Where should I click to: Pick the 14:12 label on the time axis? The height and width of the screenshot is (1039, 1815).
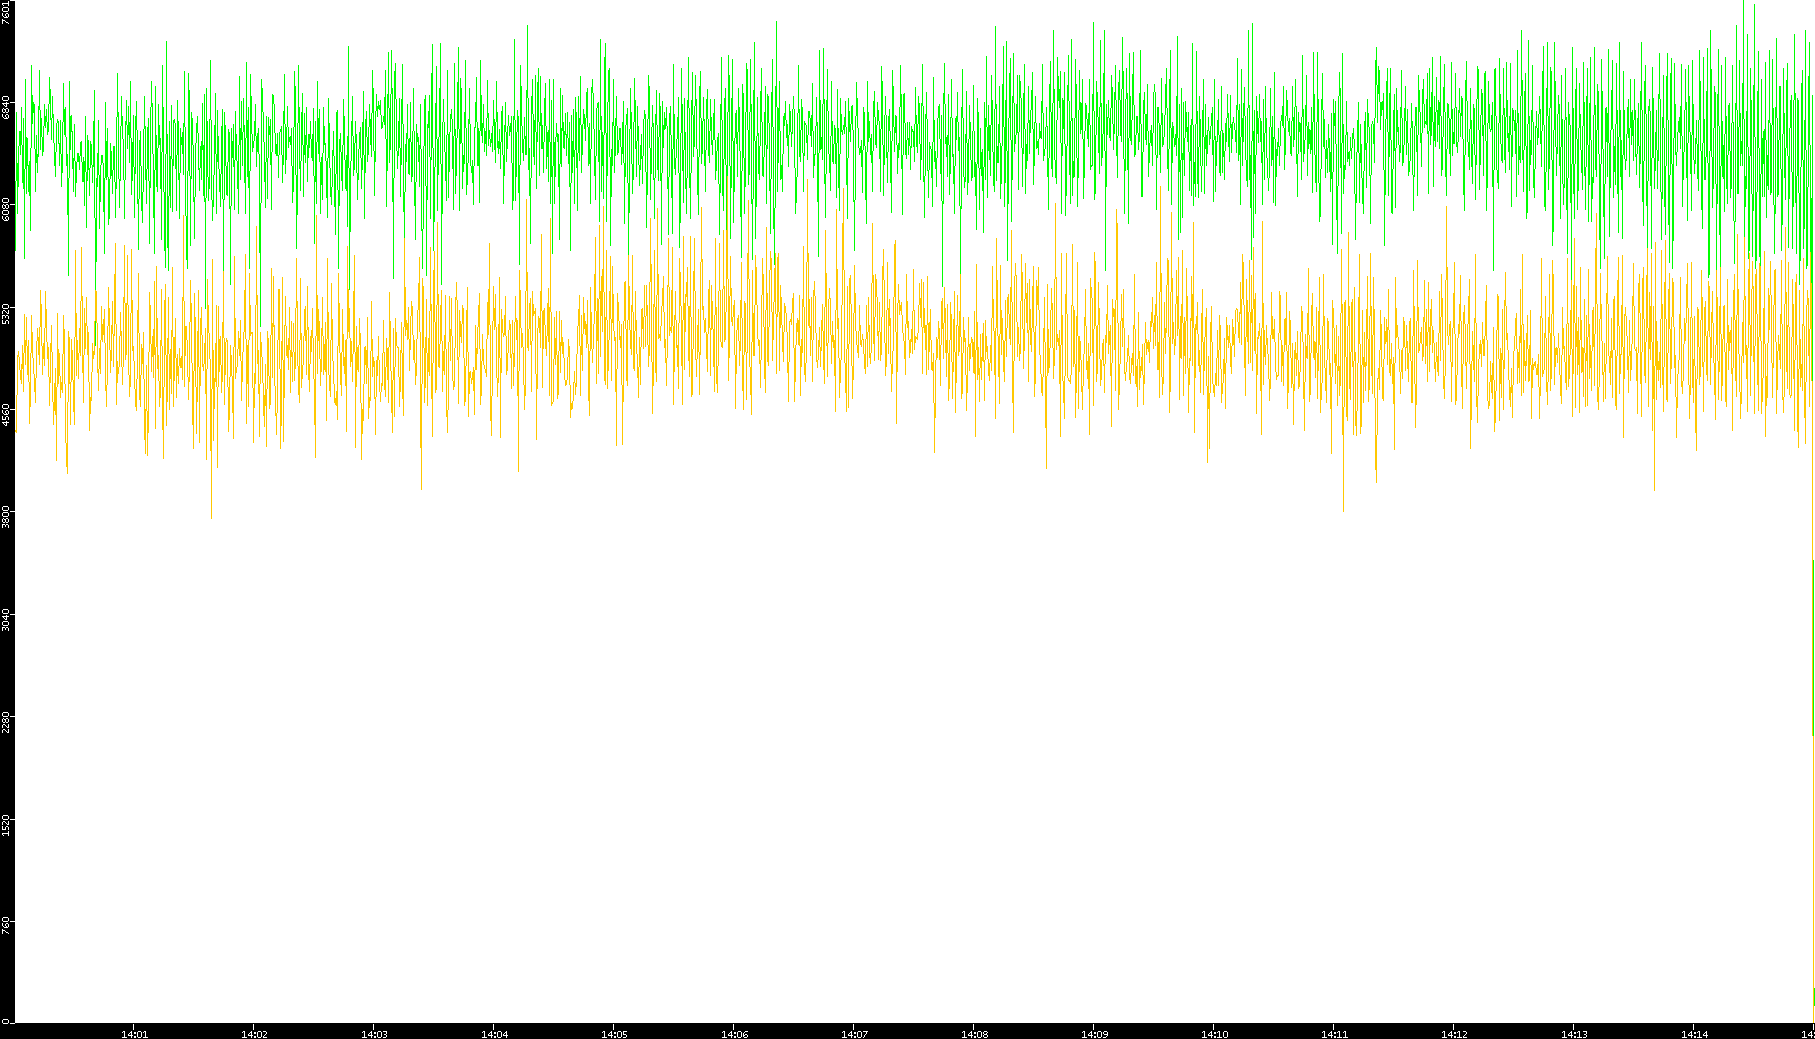[x=1454, y=1034]
